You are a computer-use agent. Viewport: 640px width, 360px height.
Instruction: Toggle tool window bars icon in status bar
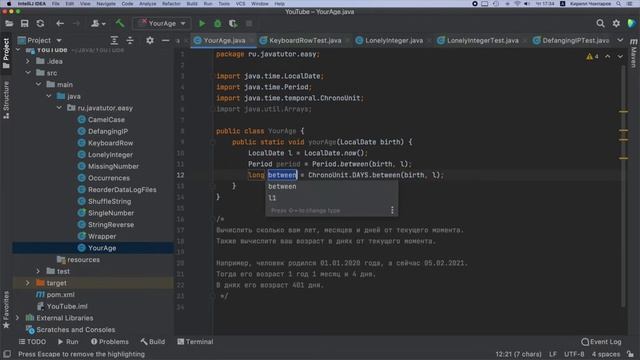[7, 354]
